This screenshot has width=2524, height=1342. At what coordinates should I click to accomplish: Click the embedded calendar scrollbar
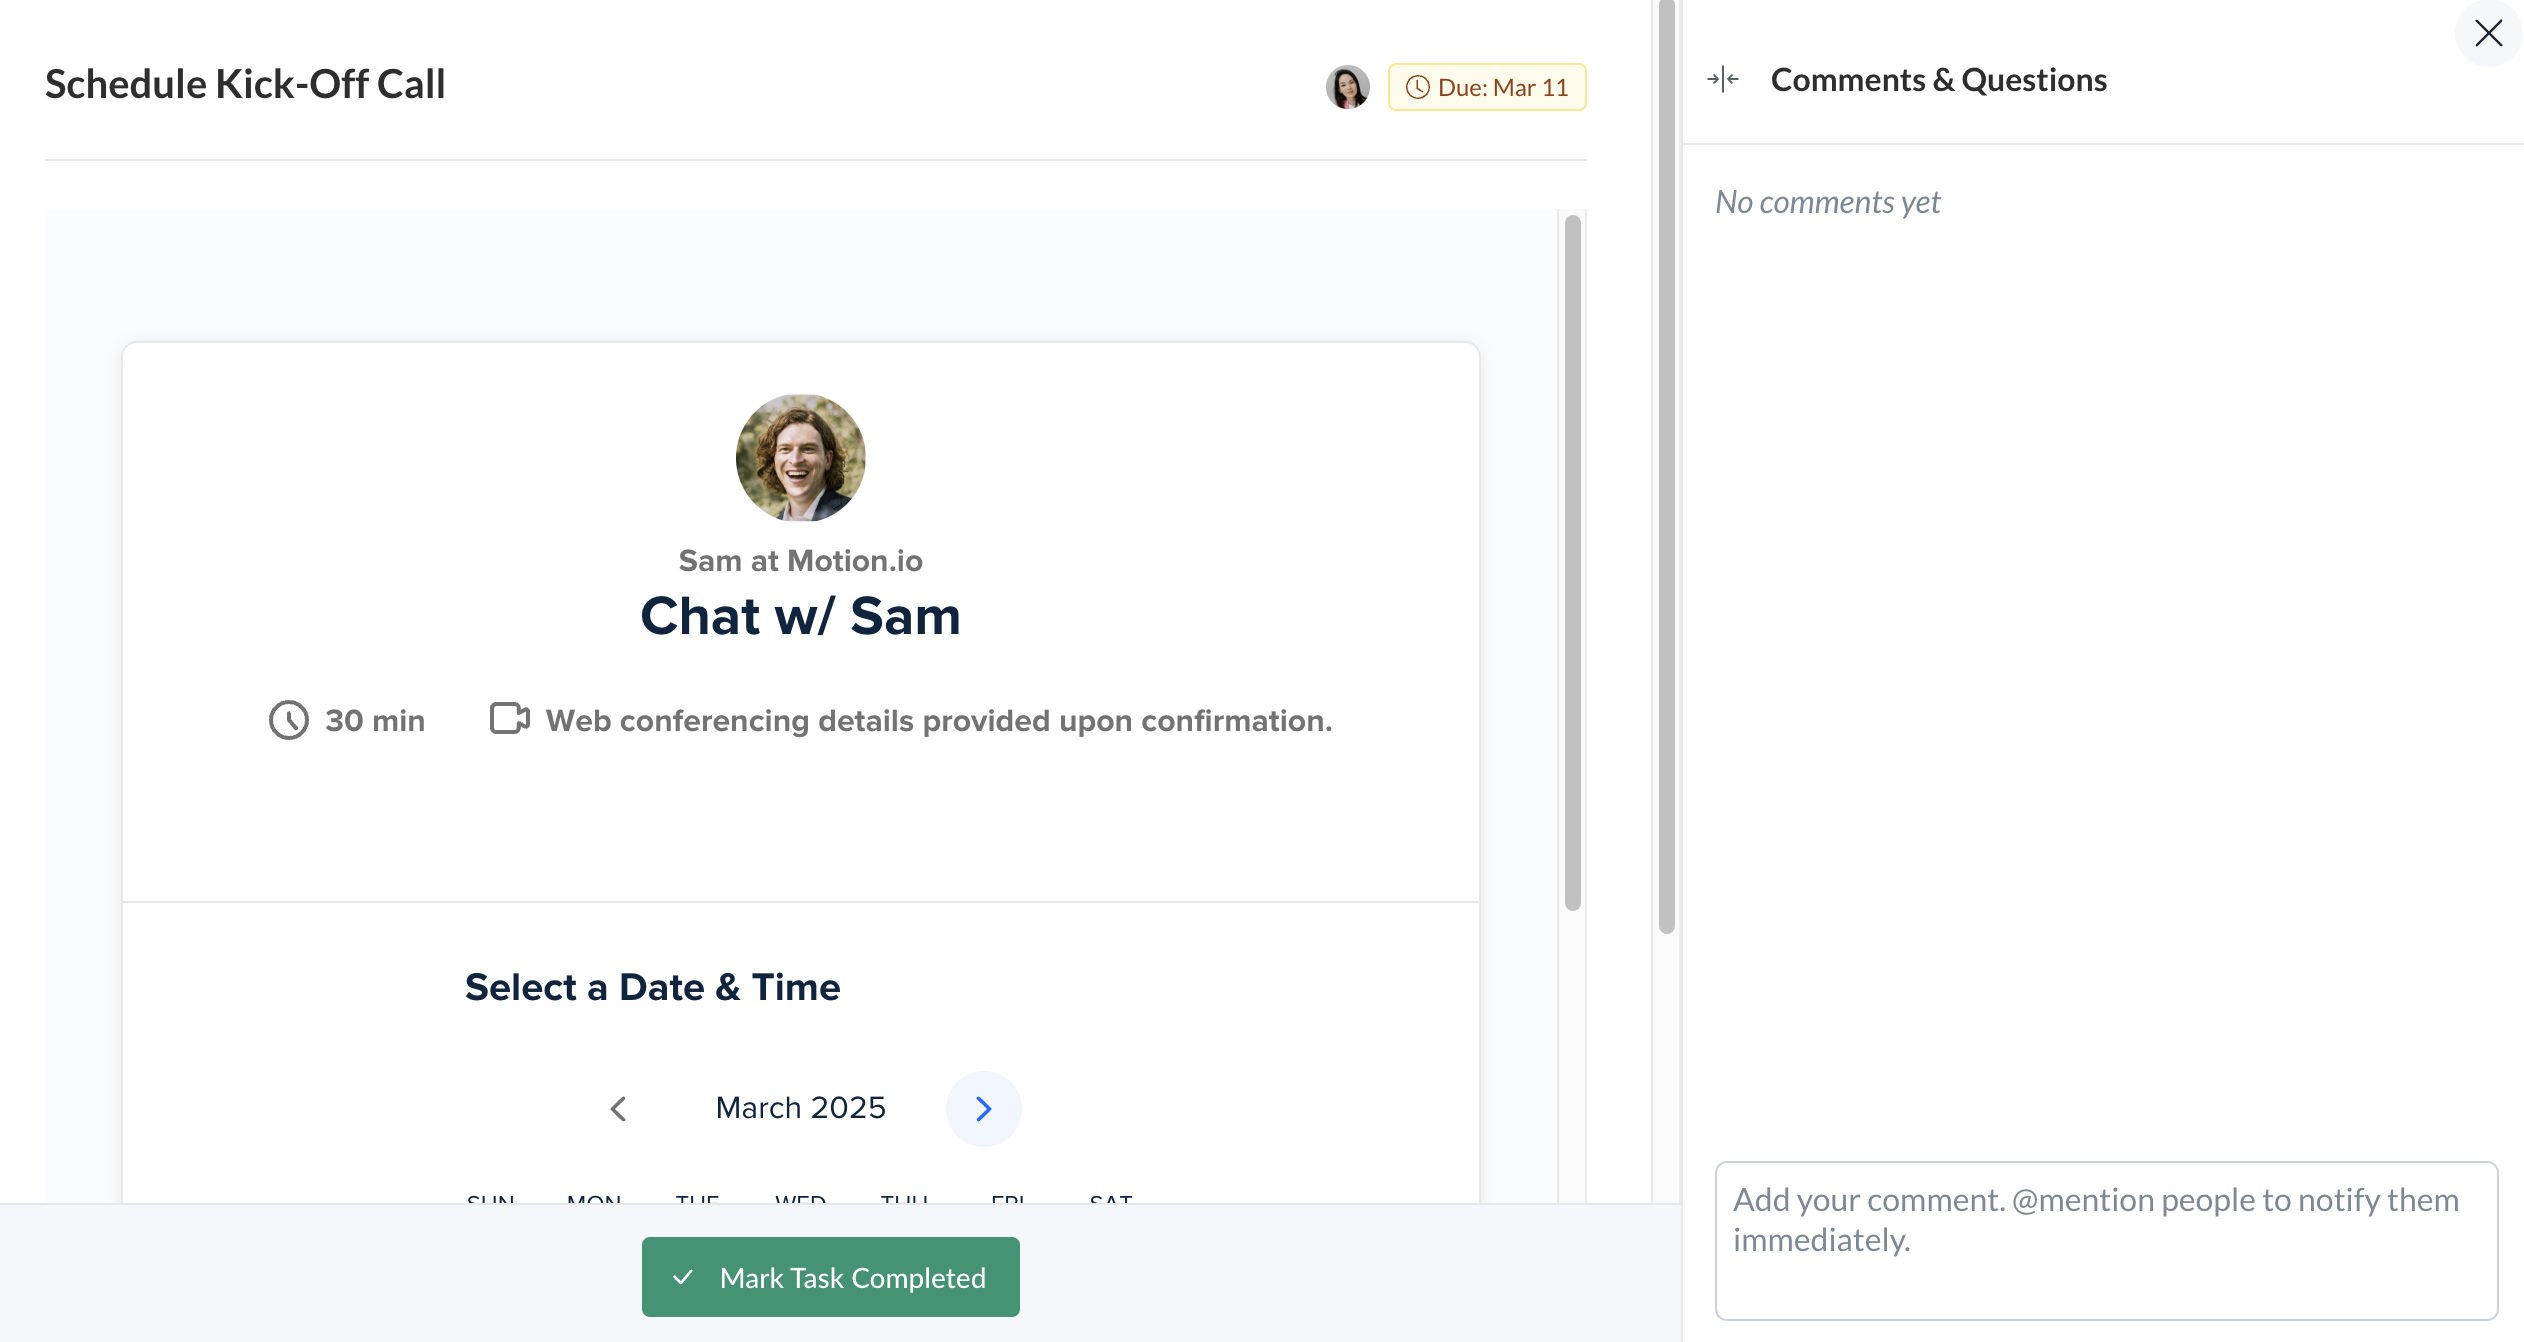click(x=1572, y=560)
